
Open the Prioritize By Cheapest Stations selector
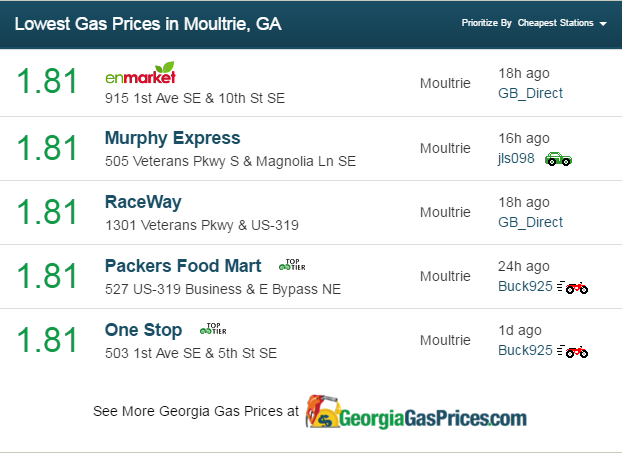click(534, 23)
